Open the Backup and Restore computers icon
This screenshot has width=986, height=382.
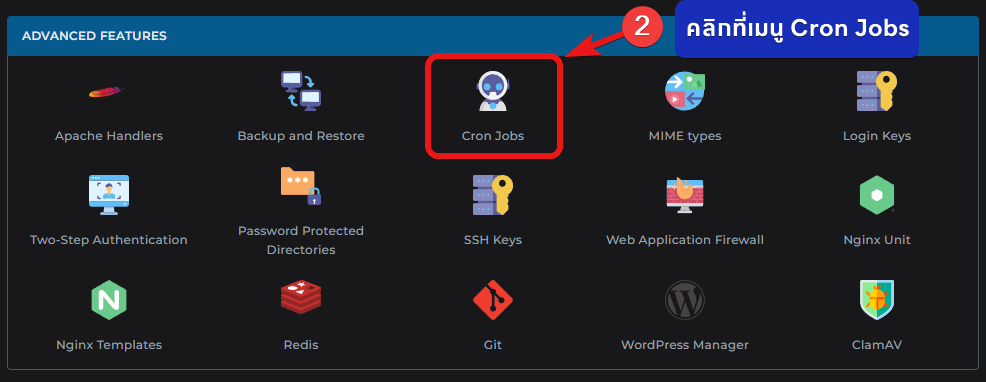pyautogui.click(x=301, y=91)
